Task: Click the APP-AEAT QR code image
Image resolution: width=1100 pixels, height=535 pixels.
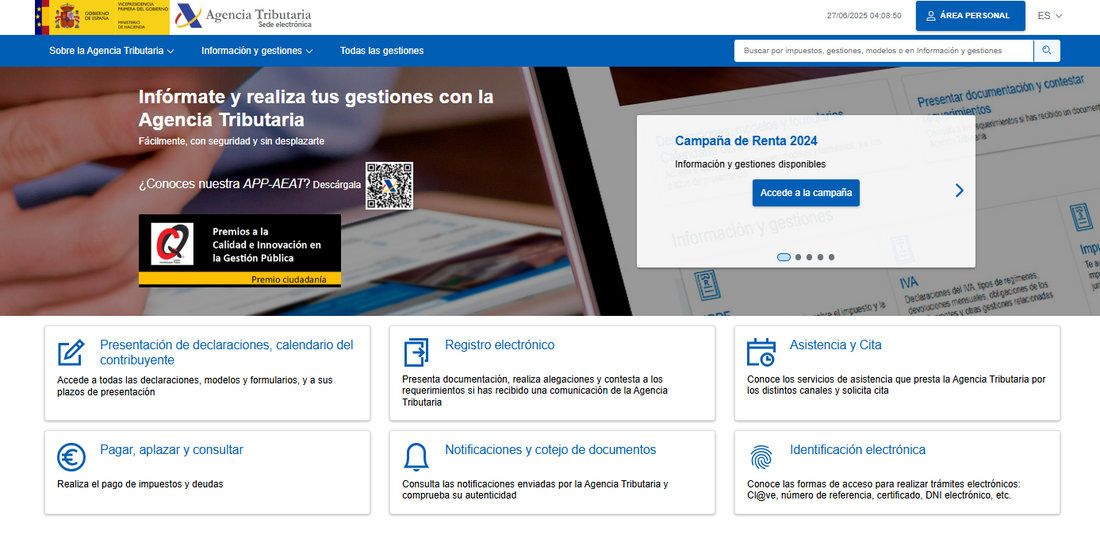Action: 389,186
